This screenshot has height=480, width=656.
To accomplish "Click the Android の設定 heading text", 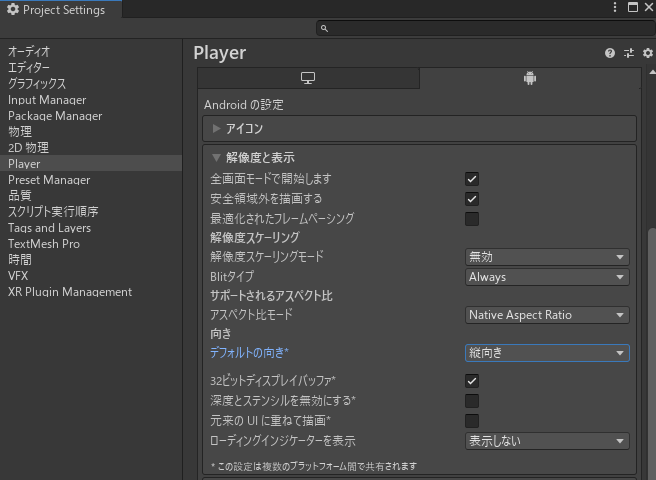I will pos(243,105).
